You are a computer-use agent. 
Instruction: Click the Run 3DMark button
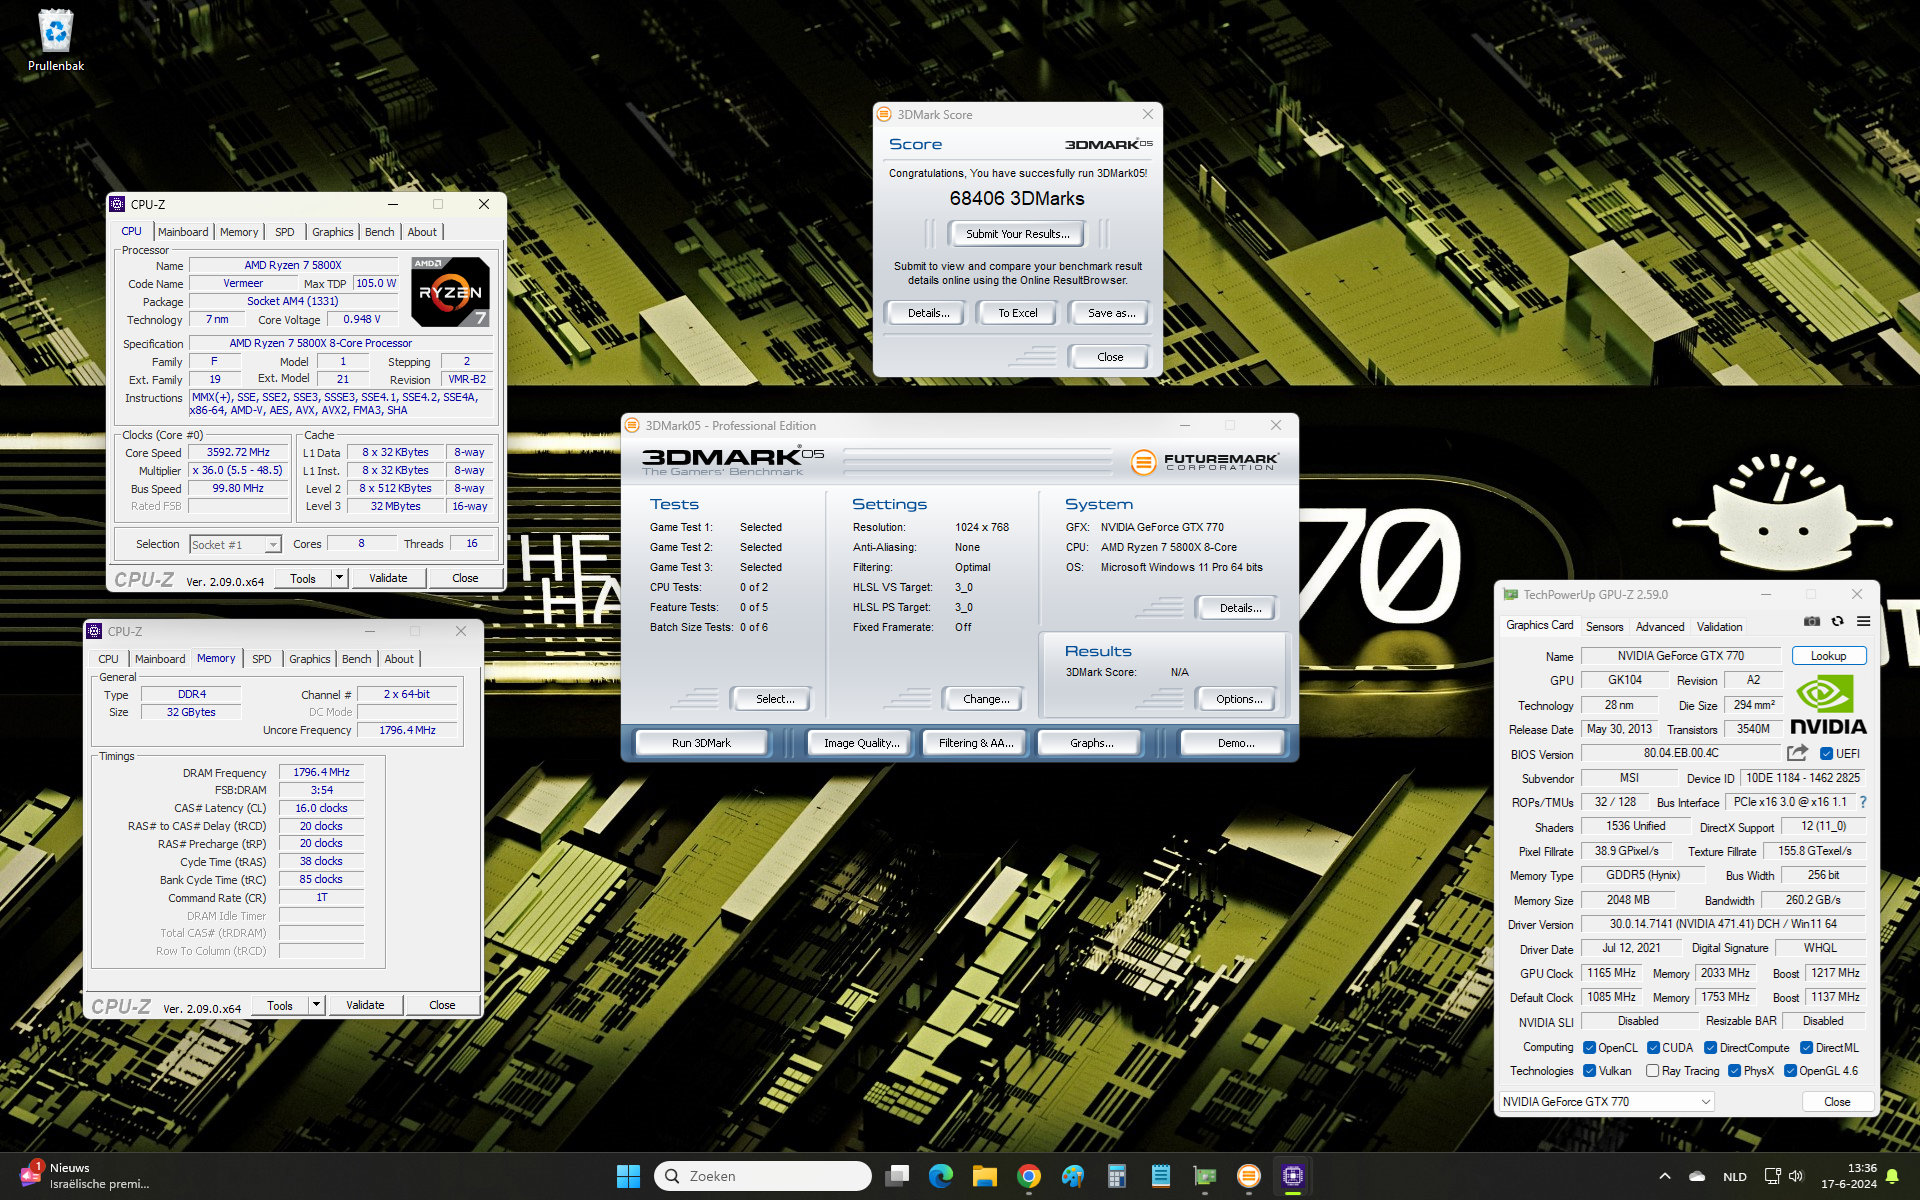coord(701,743)
